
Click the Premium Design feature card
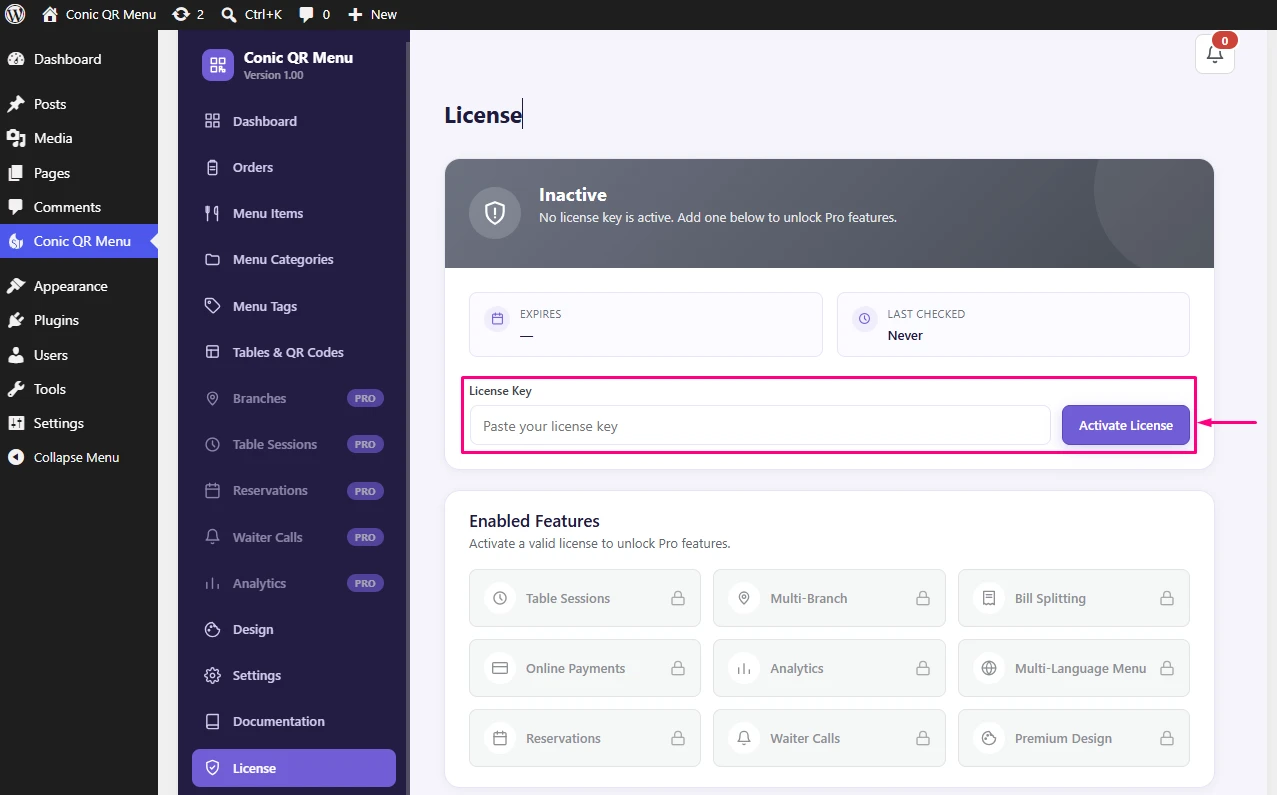coord(1074,738)
